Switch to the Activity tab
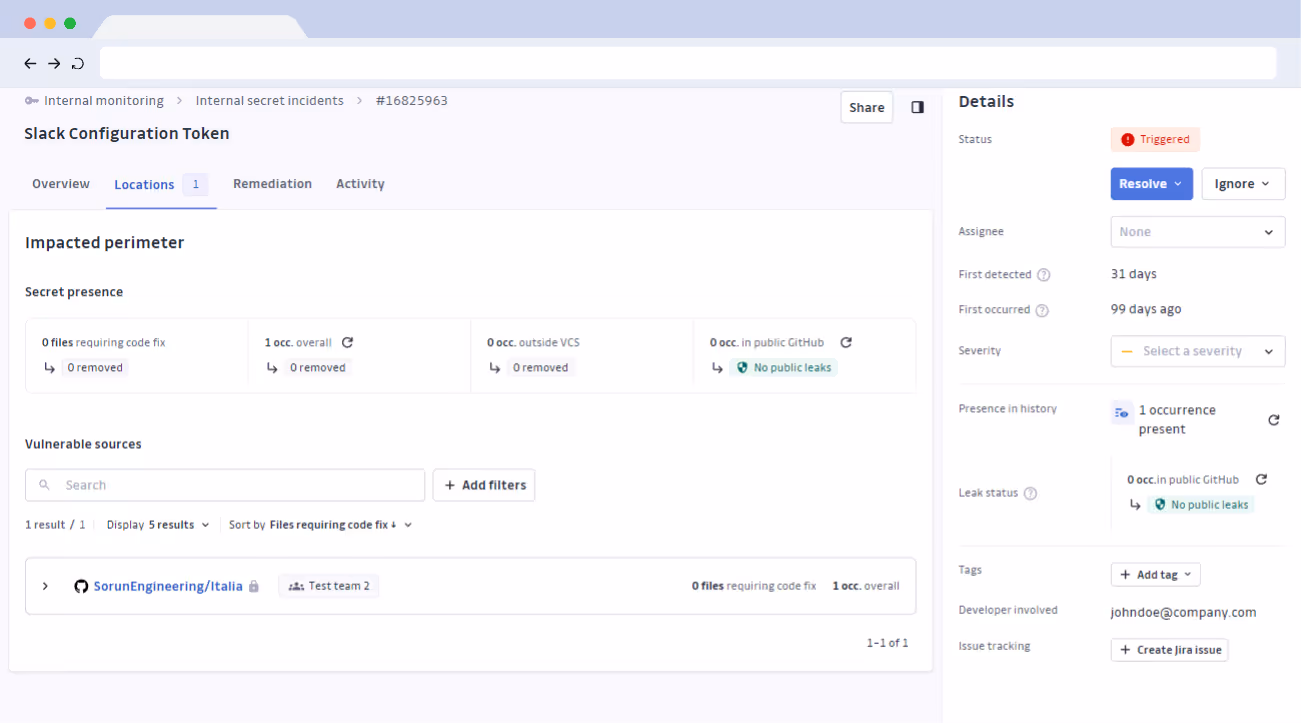This screenshot has width=1301, height=723. (360, 184)
